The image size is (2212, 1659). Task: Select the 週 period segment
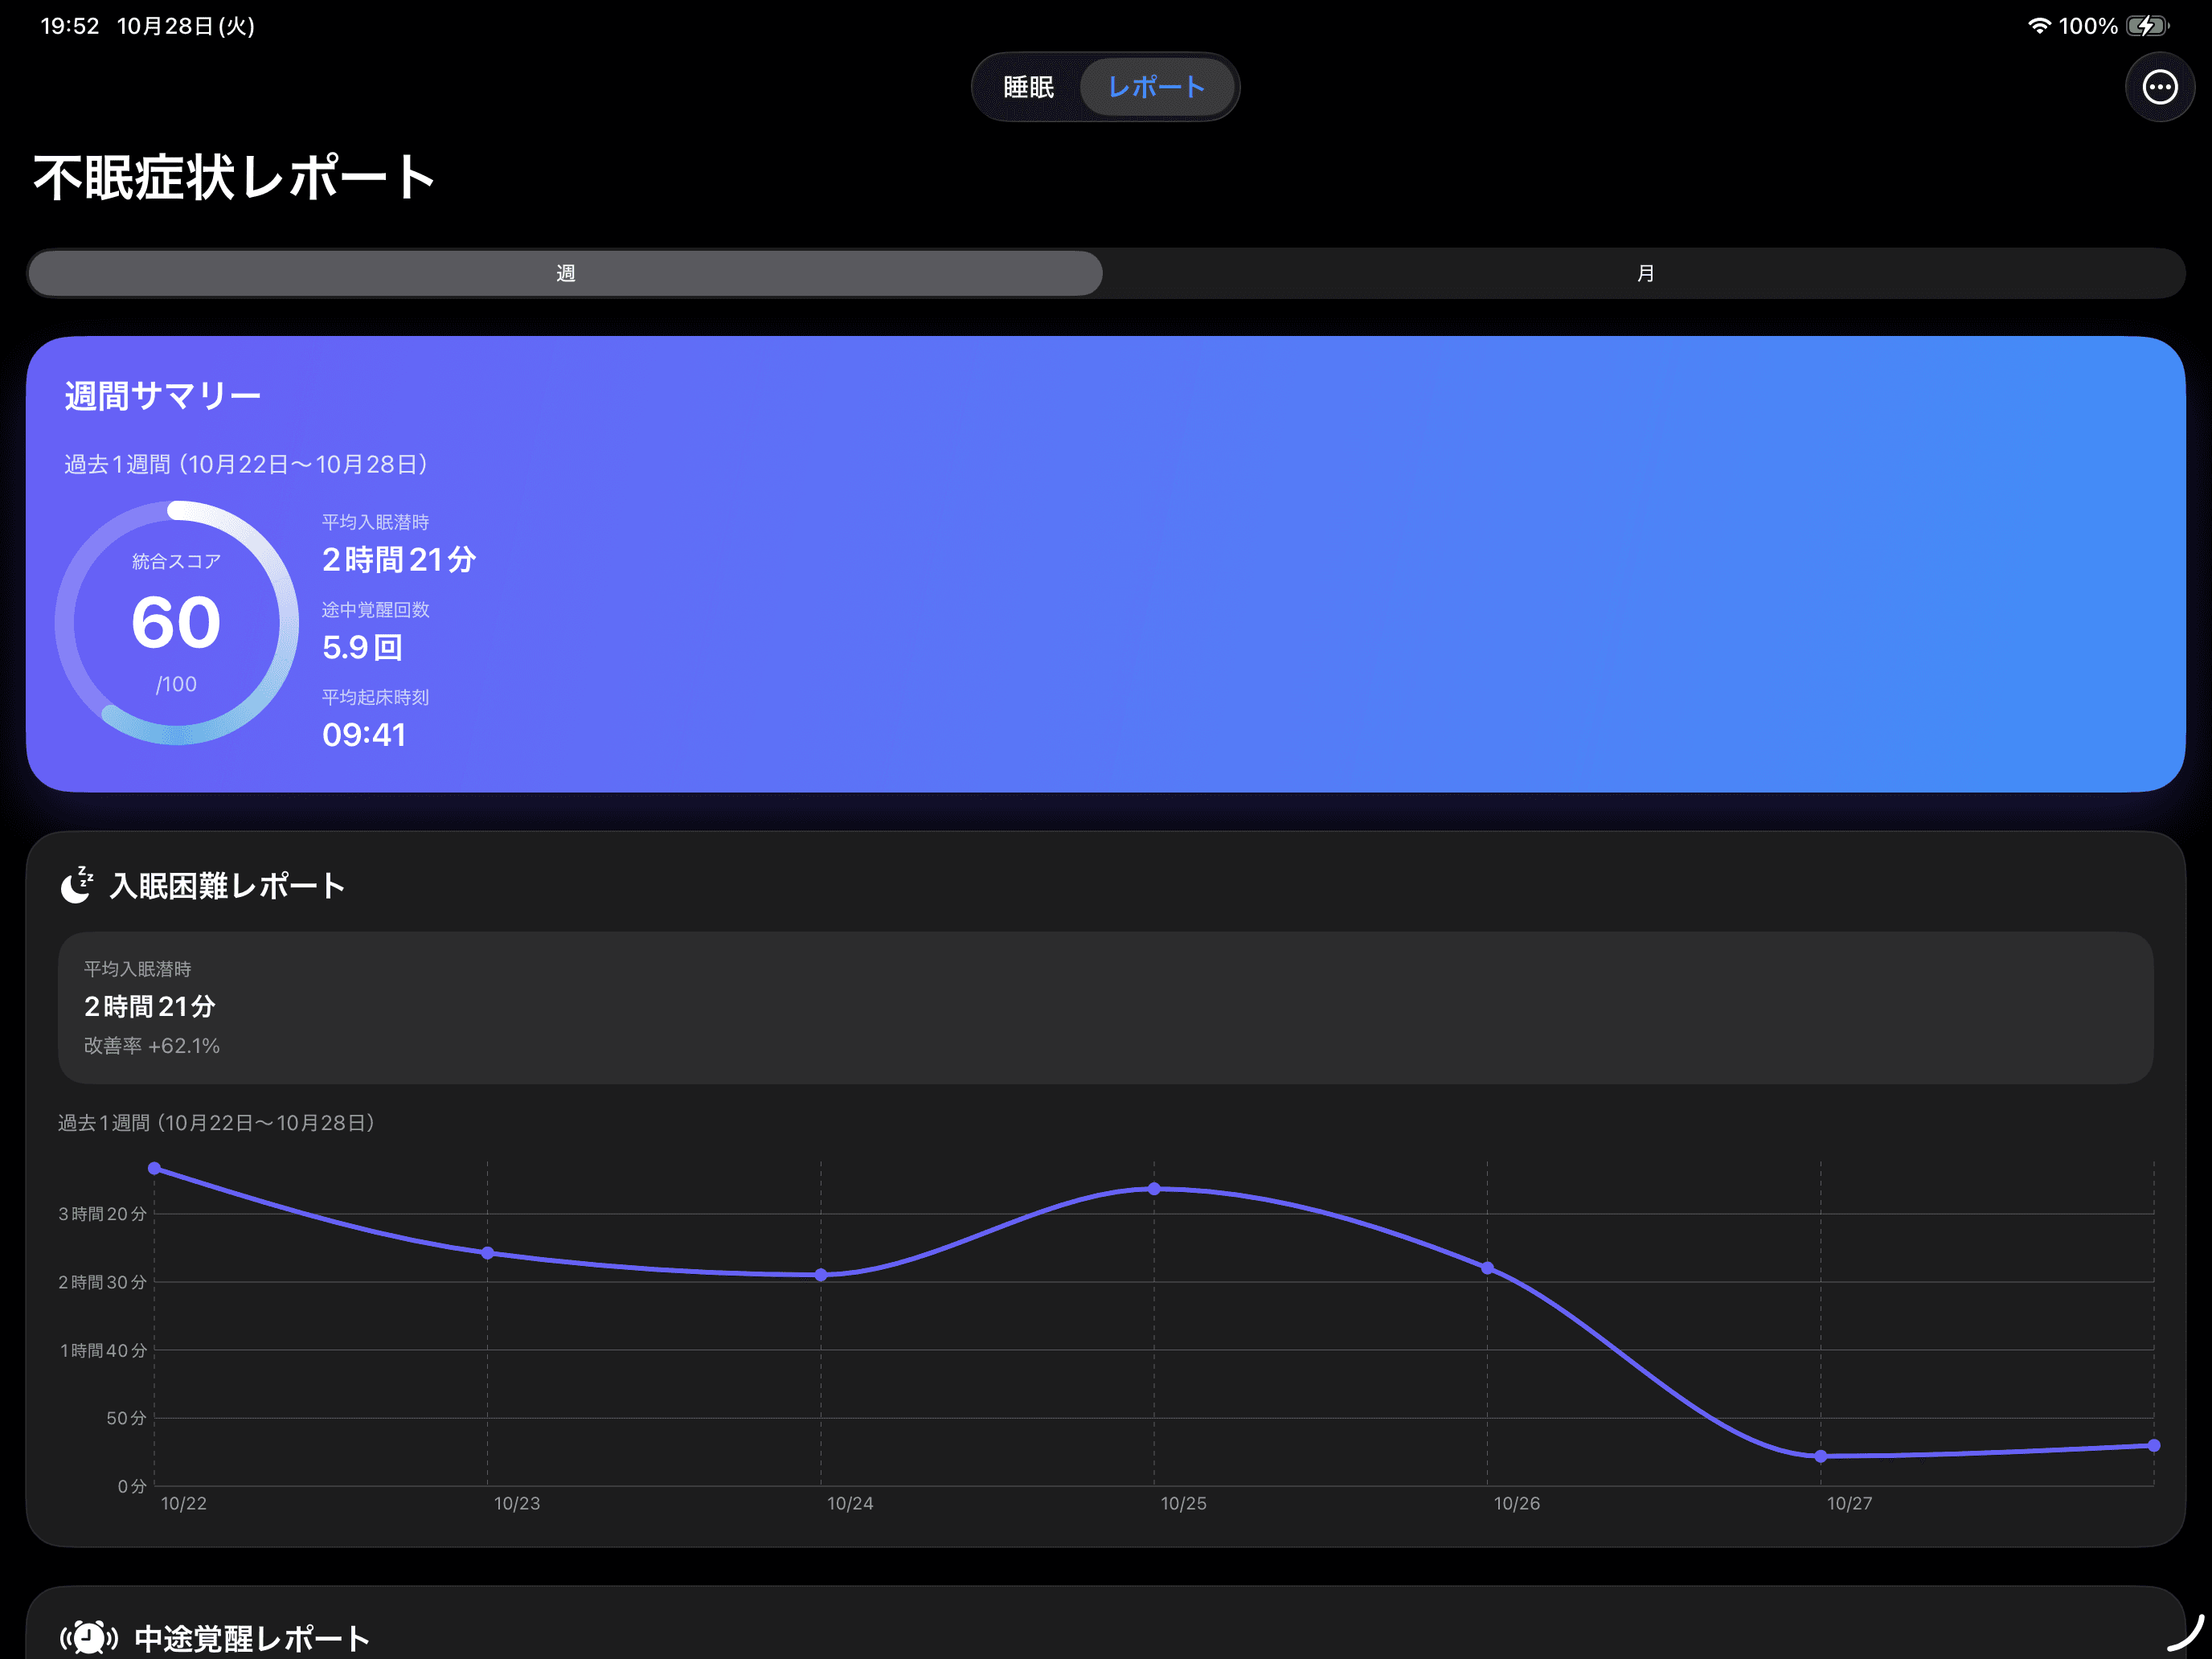tap(565, 273)
